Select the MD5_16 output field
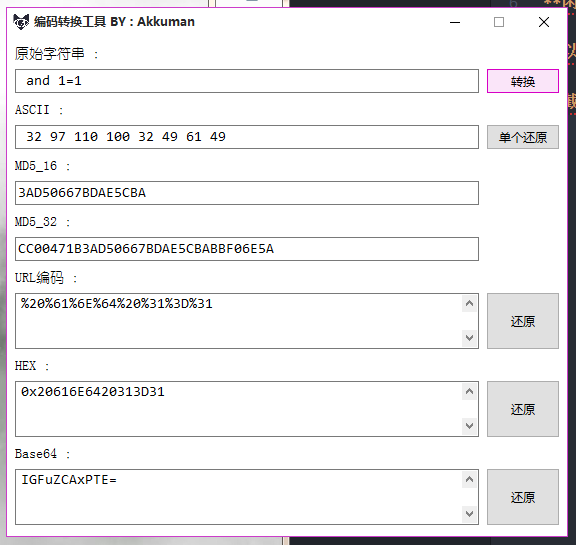This screenshot has width=576, height=545. (247, 193)
